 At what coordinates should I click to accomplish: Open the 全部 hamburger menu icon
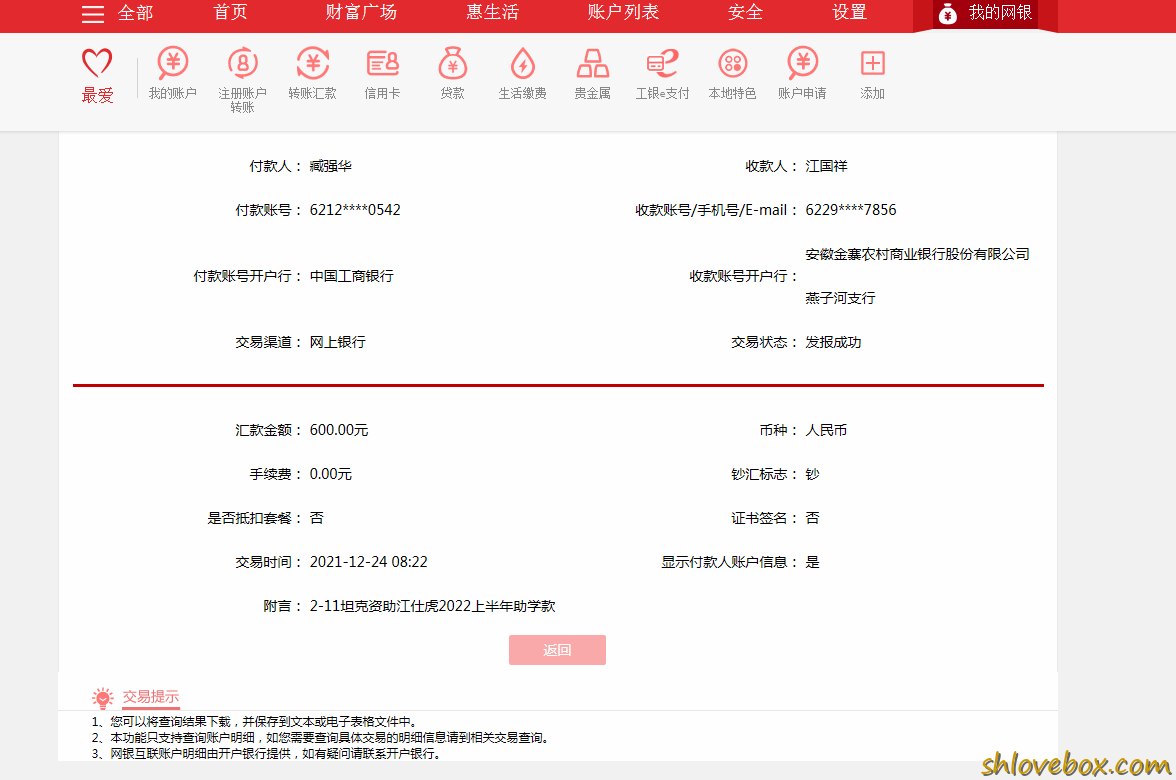click(x=93, y=14)
